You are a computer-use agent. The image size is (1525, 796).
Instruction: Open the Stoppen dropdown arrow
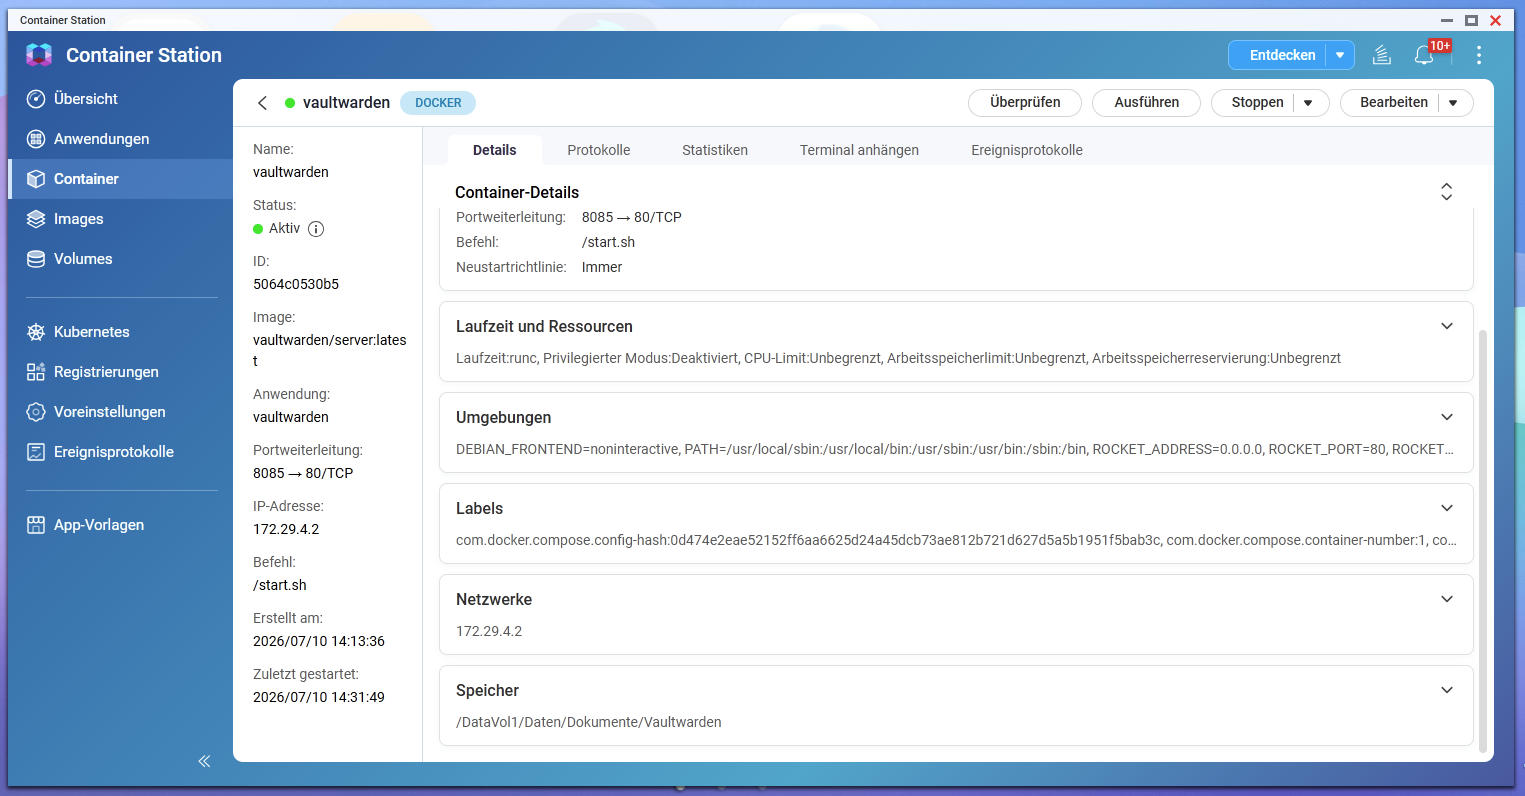pyautogui.click(x=1309, y=102)
